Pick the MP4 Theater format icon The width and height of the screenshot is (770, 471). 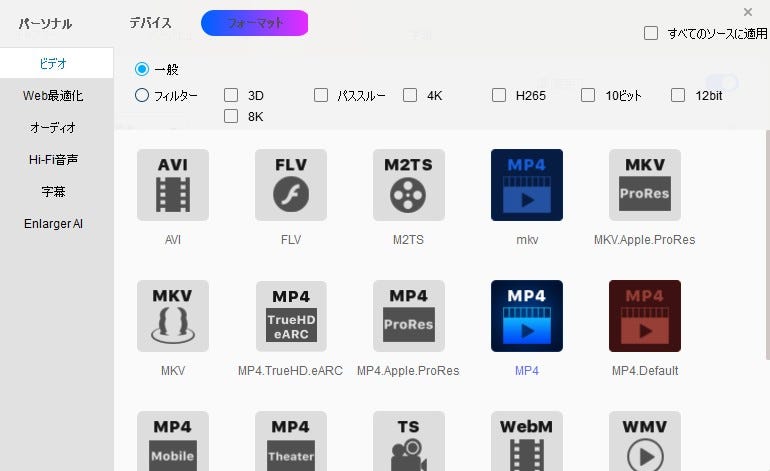pyautogui.click(x=291, y=441)
